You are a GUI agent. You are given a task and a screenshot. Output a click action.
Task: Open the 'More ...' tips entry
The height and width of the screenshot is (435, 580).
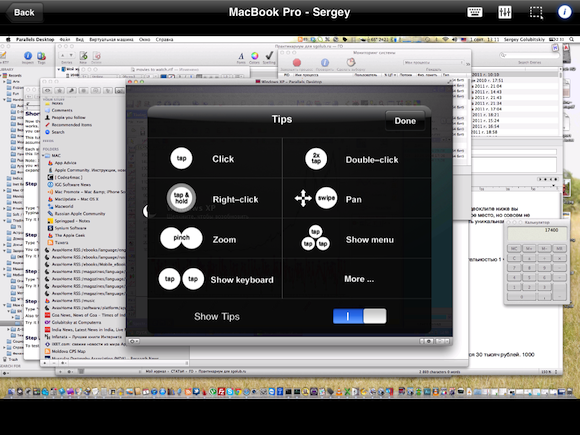click(359, 279)
